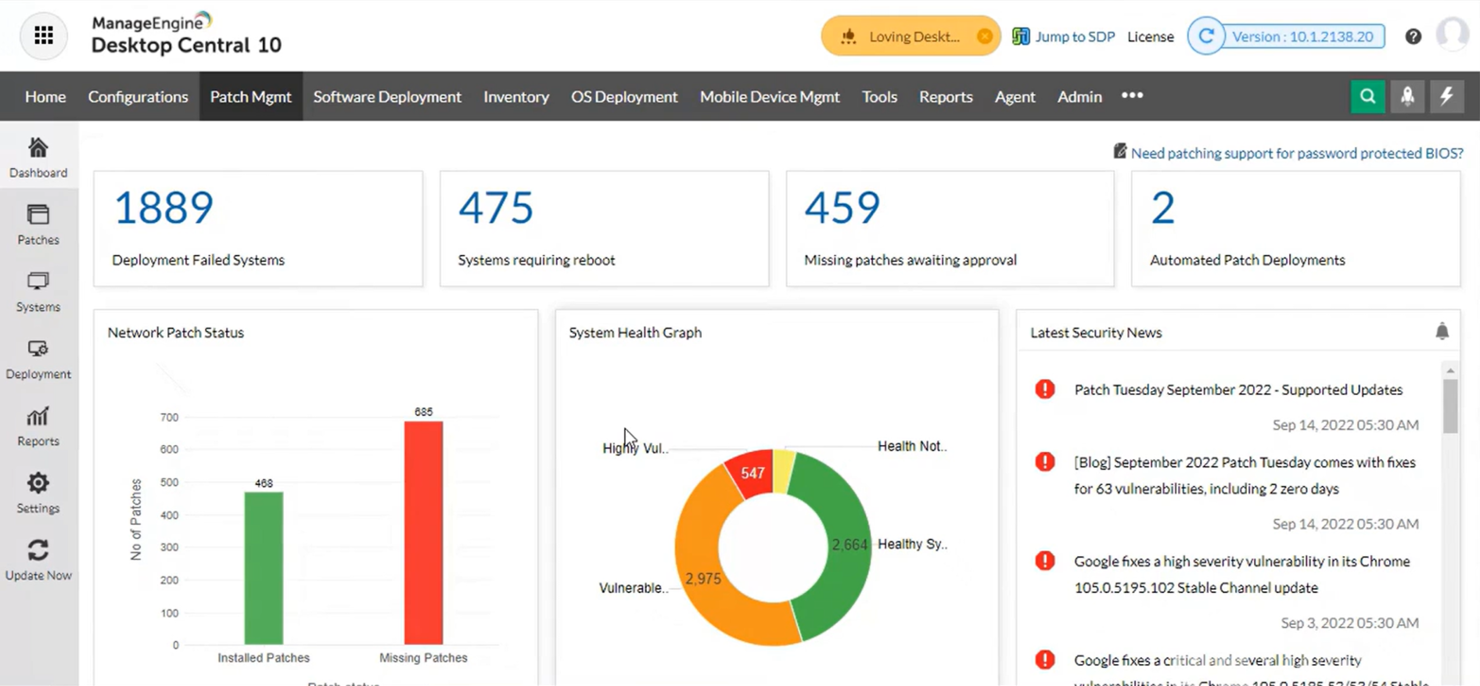Expand the more options ellipsis menu
The height and width of the screenshot is (686, 1480).
1132,95
